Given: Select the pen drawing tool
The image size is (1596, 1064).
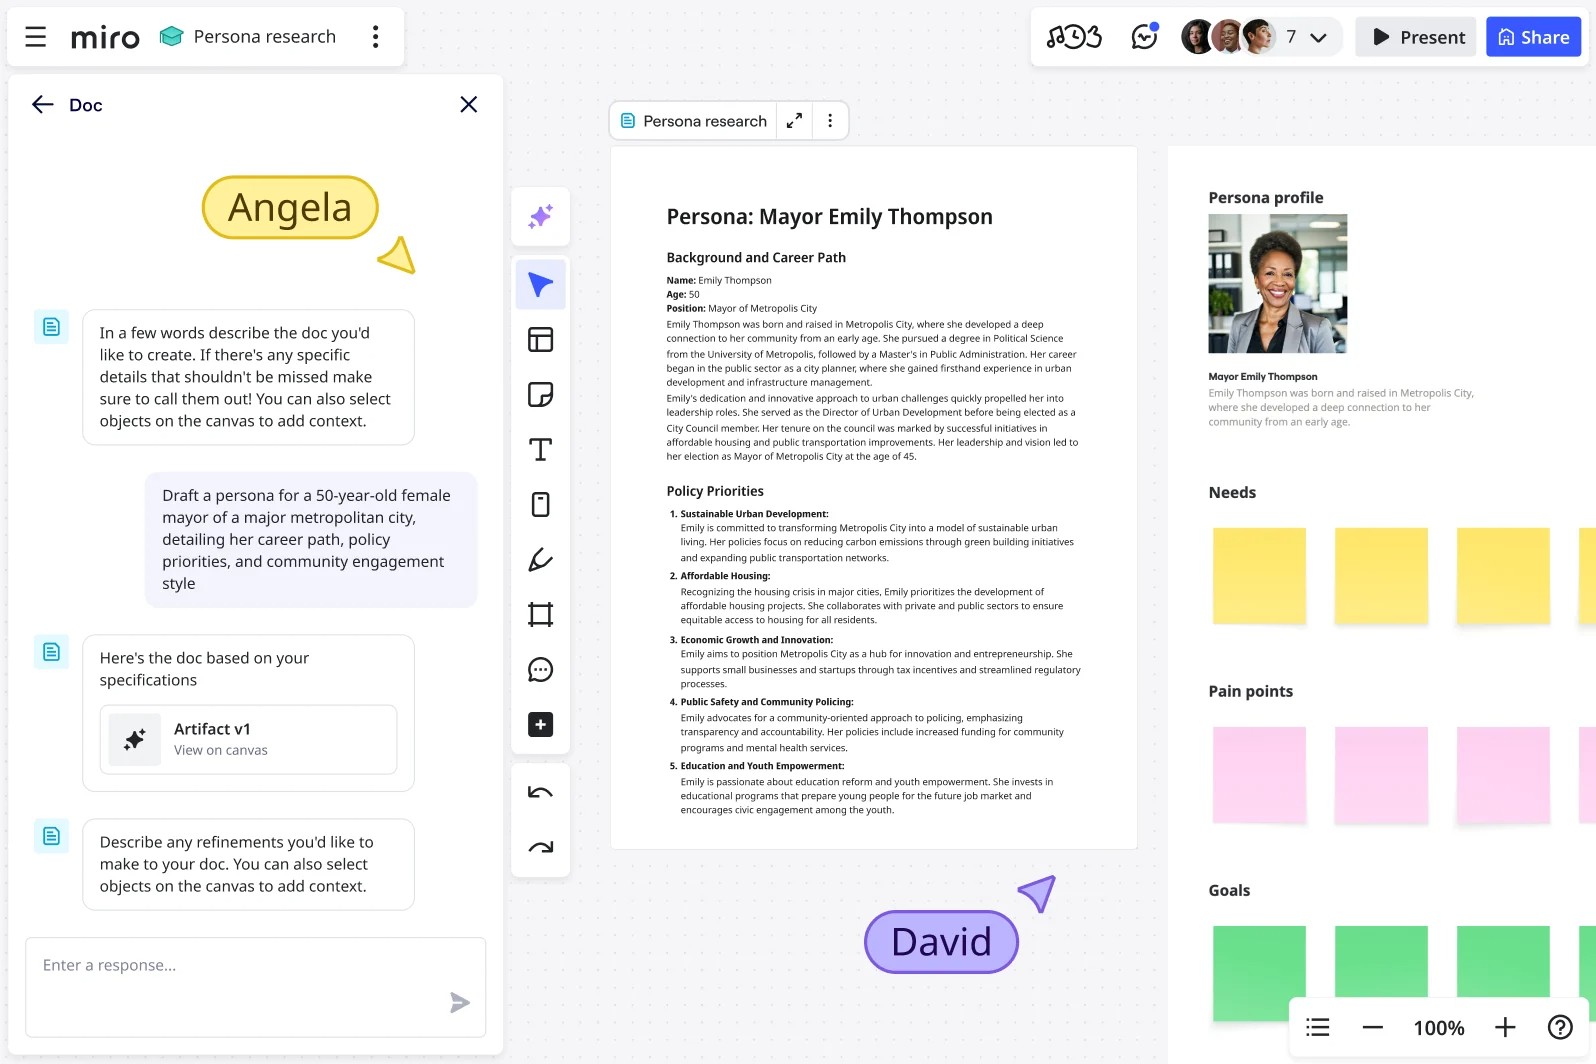Looking at the screenshot, I should [x=540, y=560].
